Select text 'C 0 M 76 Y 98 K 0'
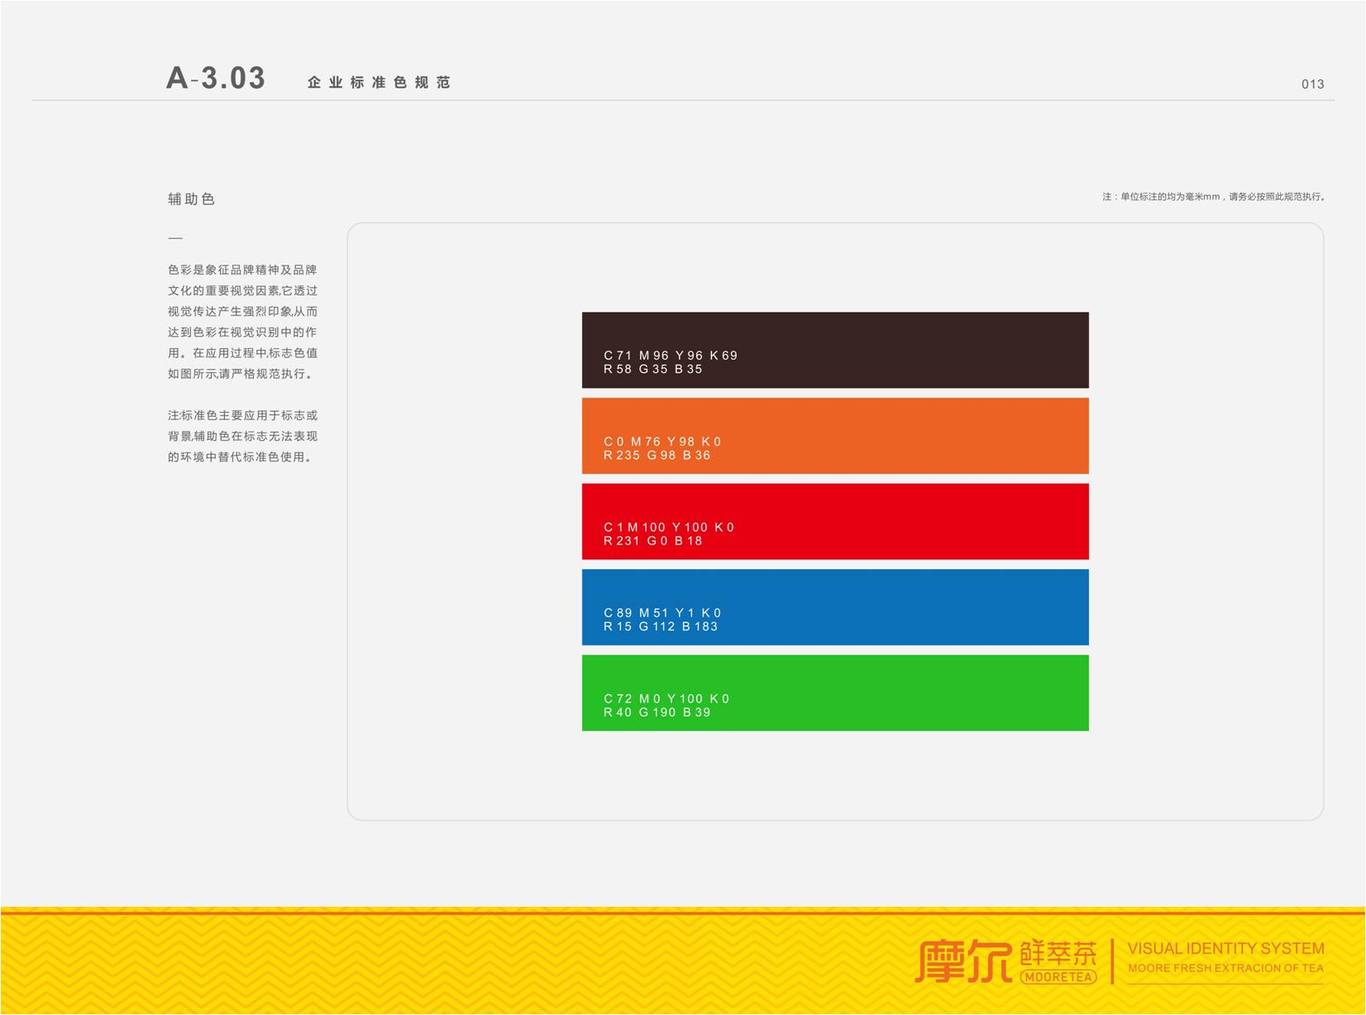Image resolution: width=1366 pixels, height=1015 pixels. (x=662, y=441)
